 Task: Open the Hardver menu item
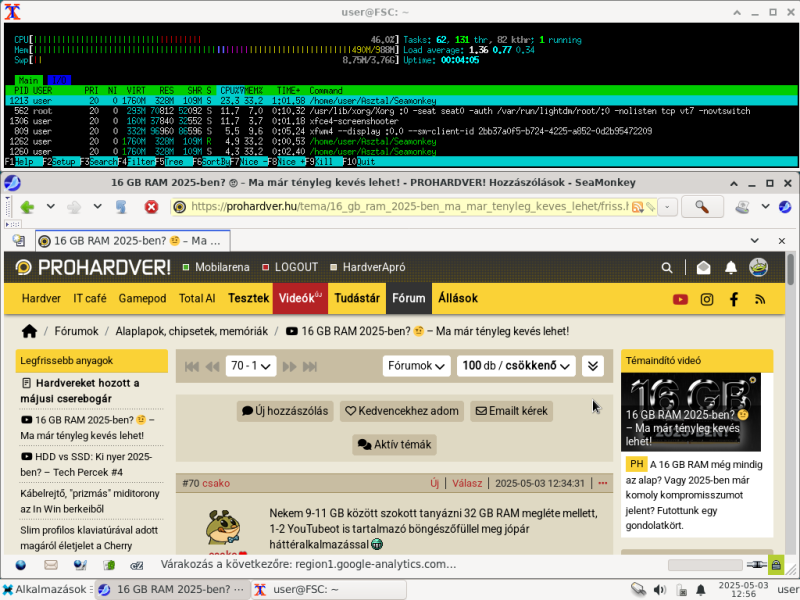coord(41,298)
